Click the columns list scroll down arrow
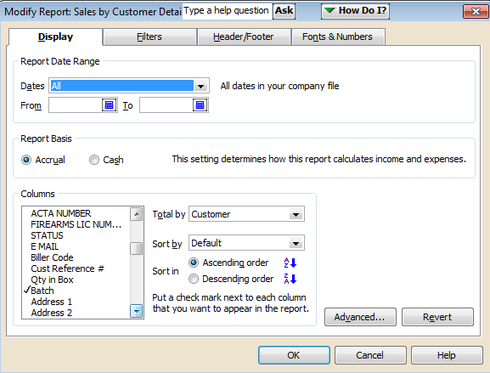 (136, 312)
